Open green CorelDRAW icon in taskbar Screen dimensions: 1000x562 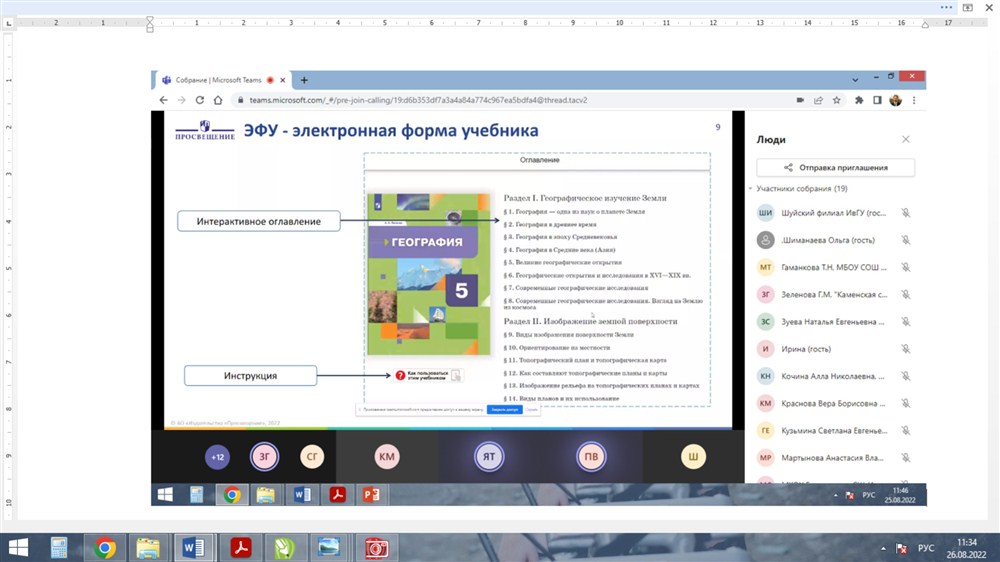click(284, 547)
